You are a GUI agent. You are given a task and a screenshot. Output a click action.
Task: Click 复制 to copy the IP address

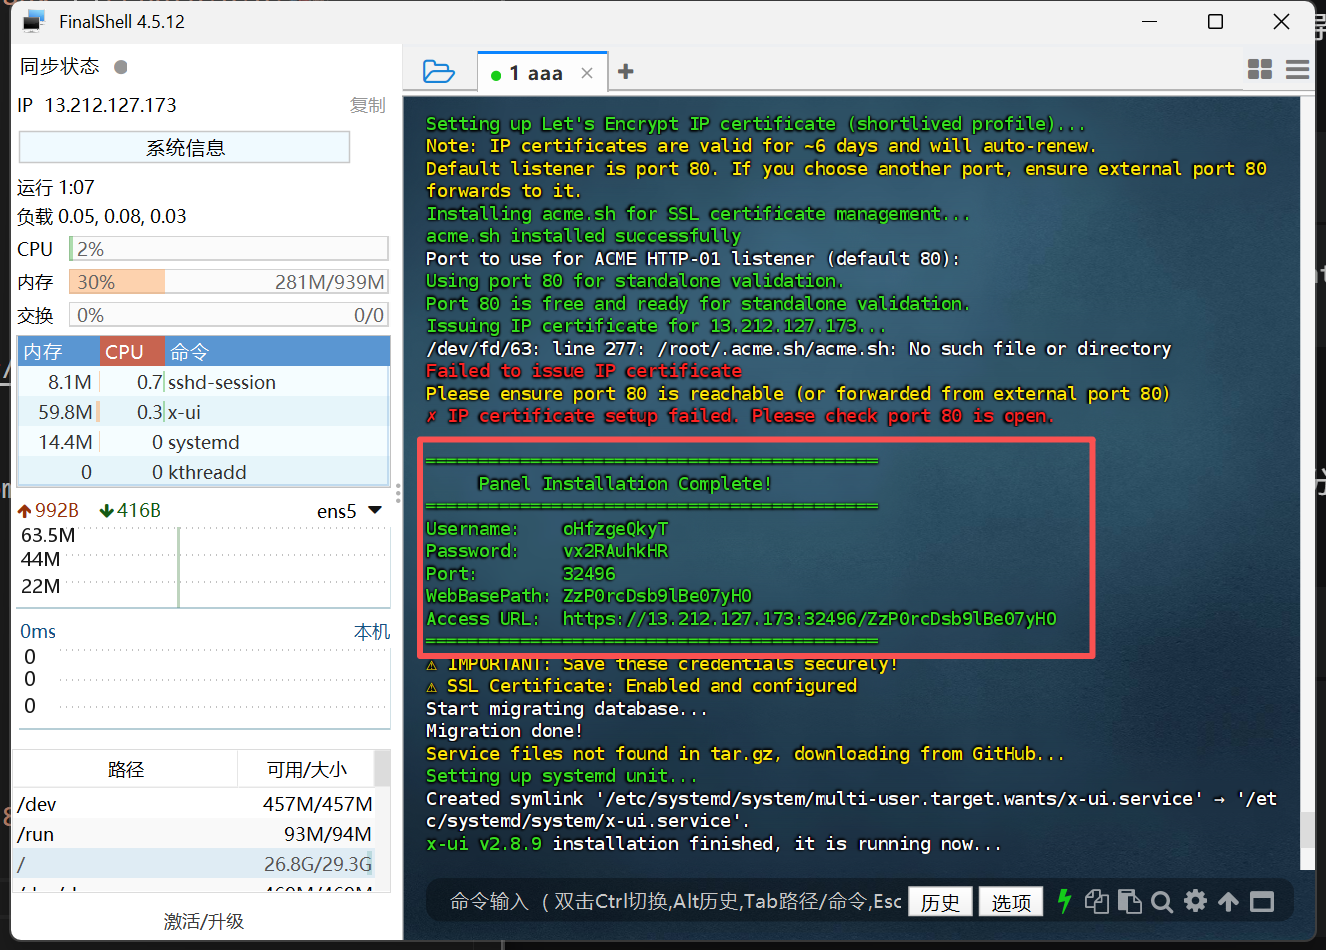tap(367, 105)
